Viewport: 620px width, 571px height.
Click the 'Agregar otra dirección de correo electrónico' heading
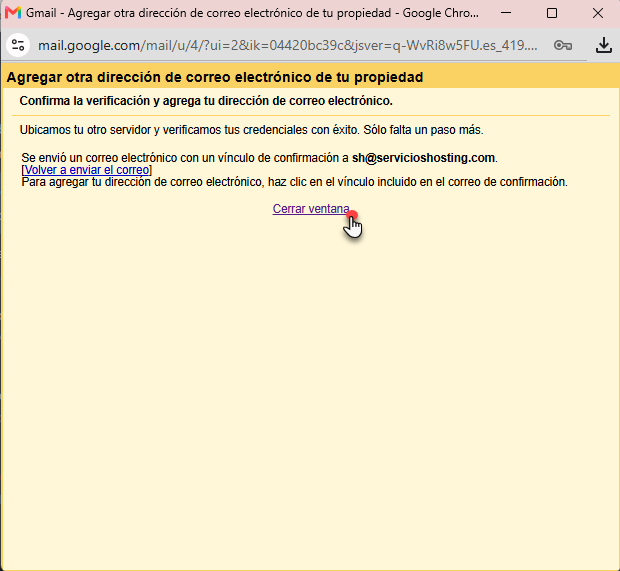coord(215,77)
